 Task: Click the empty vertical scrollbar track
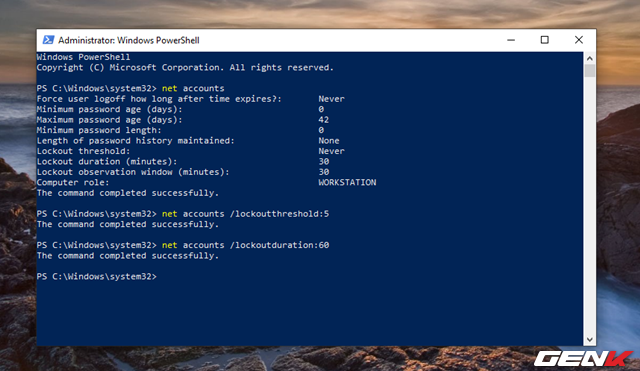[589, 204]
